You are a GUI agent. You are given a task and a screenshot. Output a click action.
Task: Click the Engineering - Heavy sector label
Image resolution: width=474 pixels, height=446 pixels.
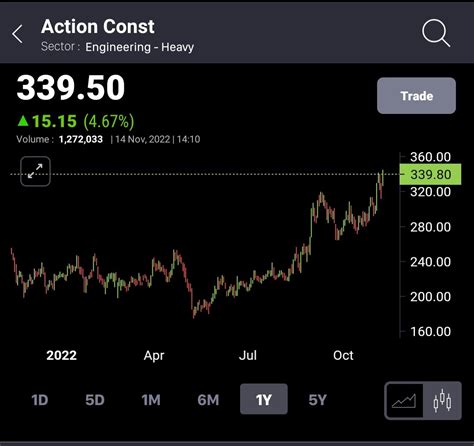pyautogui.click(x=140, y=47)
